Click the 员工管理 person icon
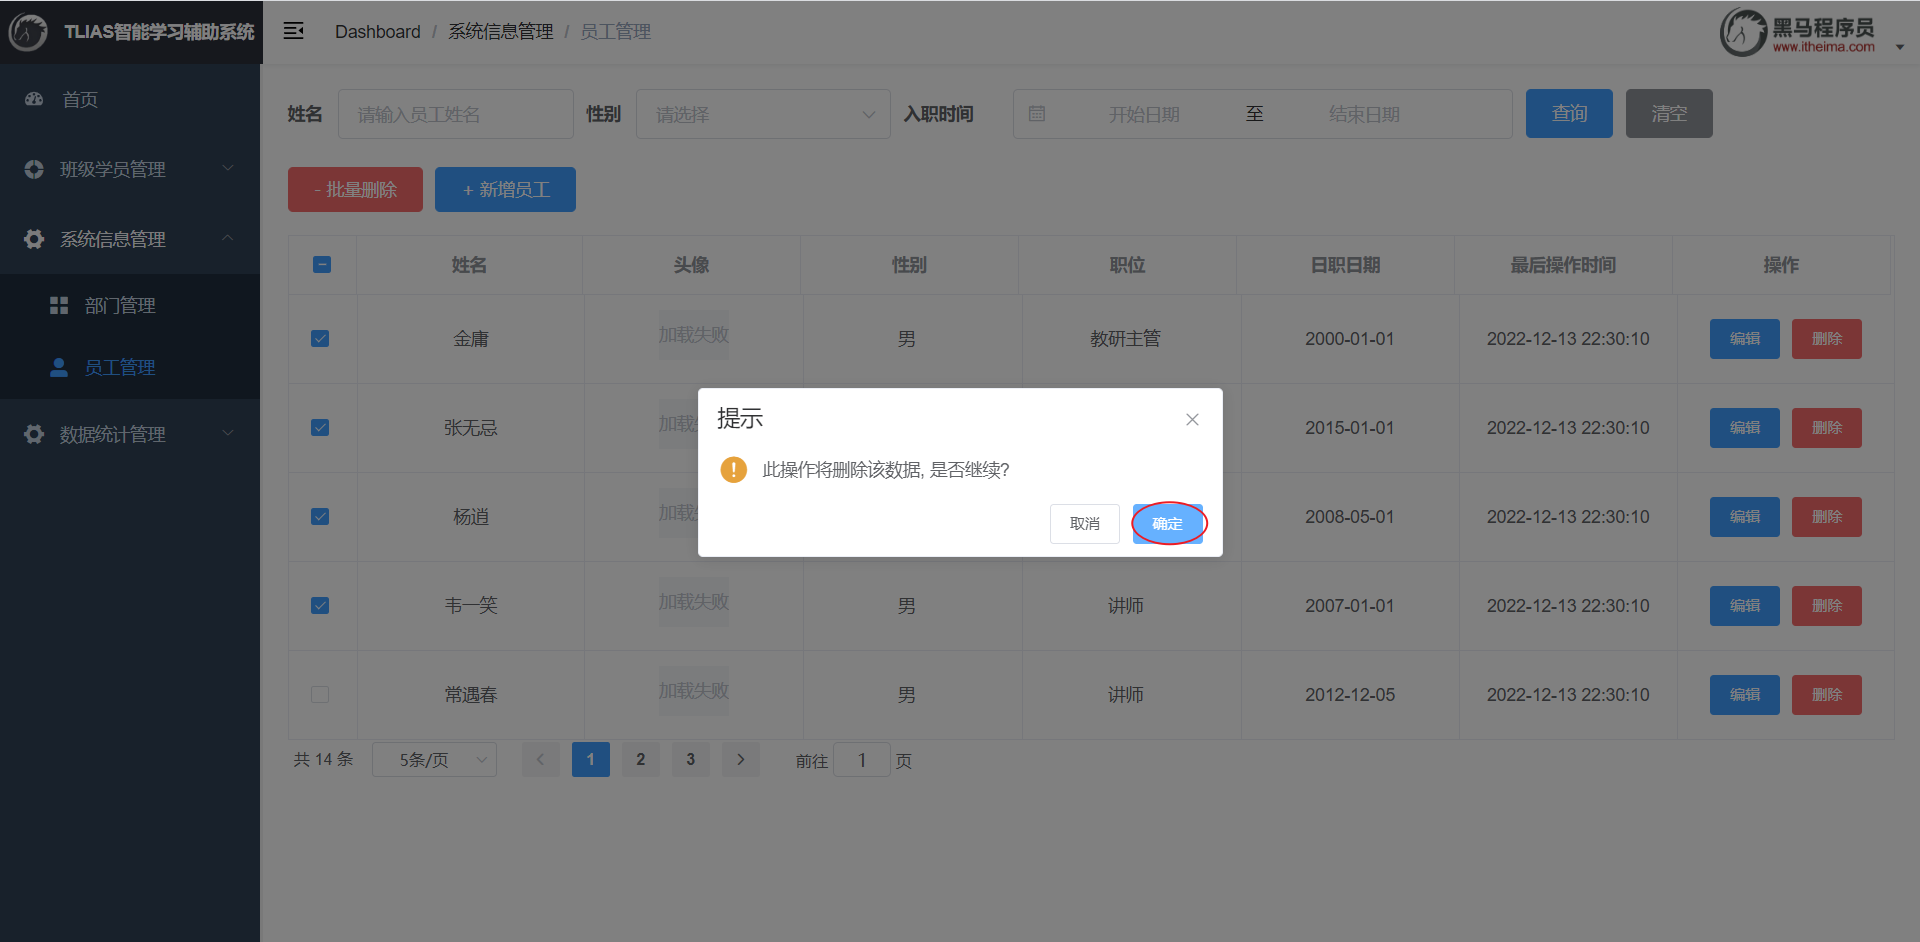The image size is (1920, 942). click(x=59, y=367)
